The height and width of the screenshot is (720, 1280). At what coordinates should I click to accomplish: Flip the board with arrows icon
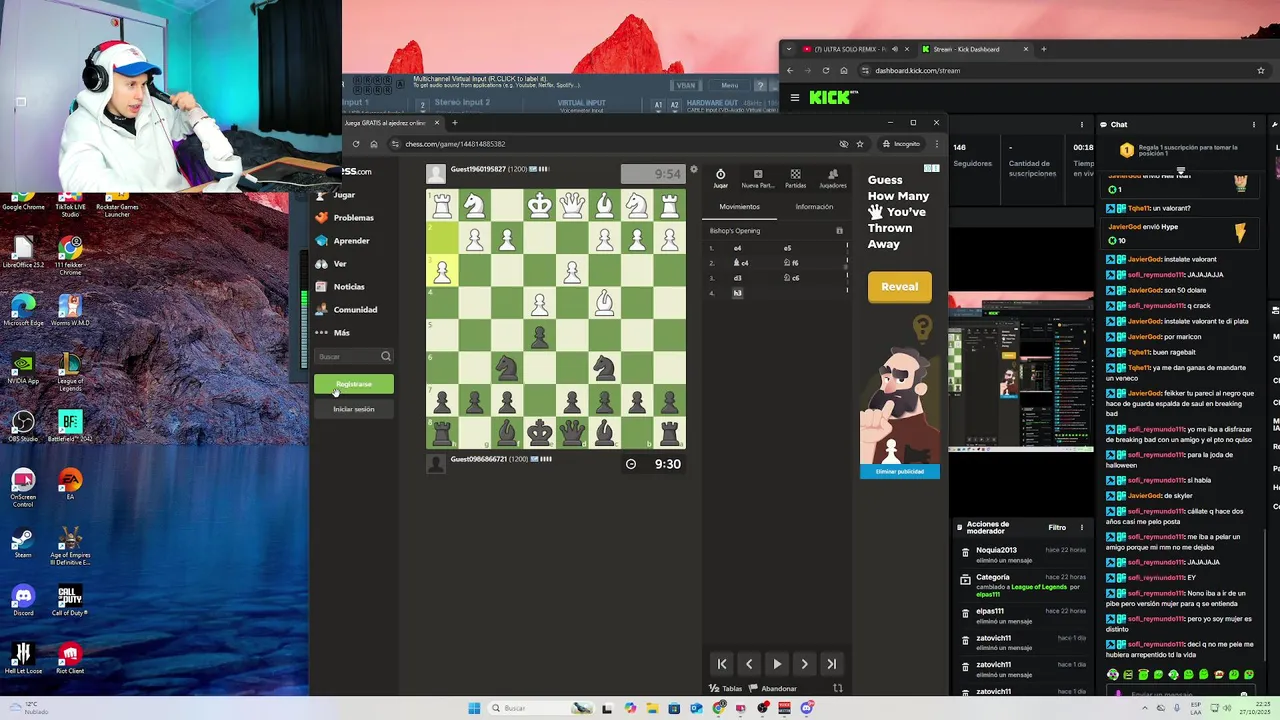coord(838,688)
